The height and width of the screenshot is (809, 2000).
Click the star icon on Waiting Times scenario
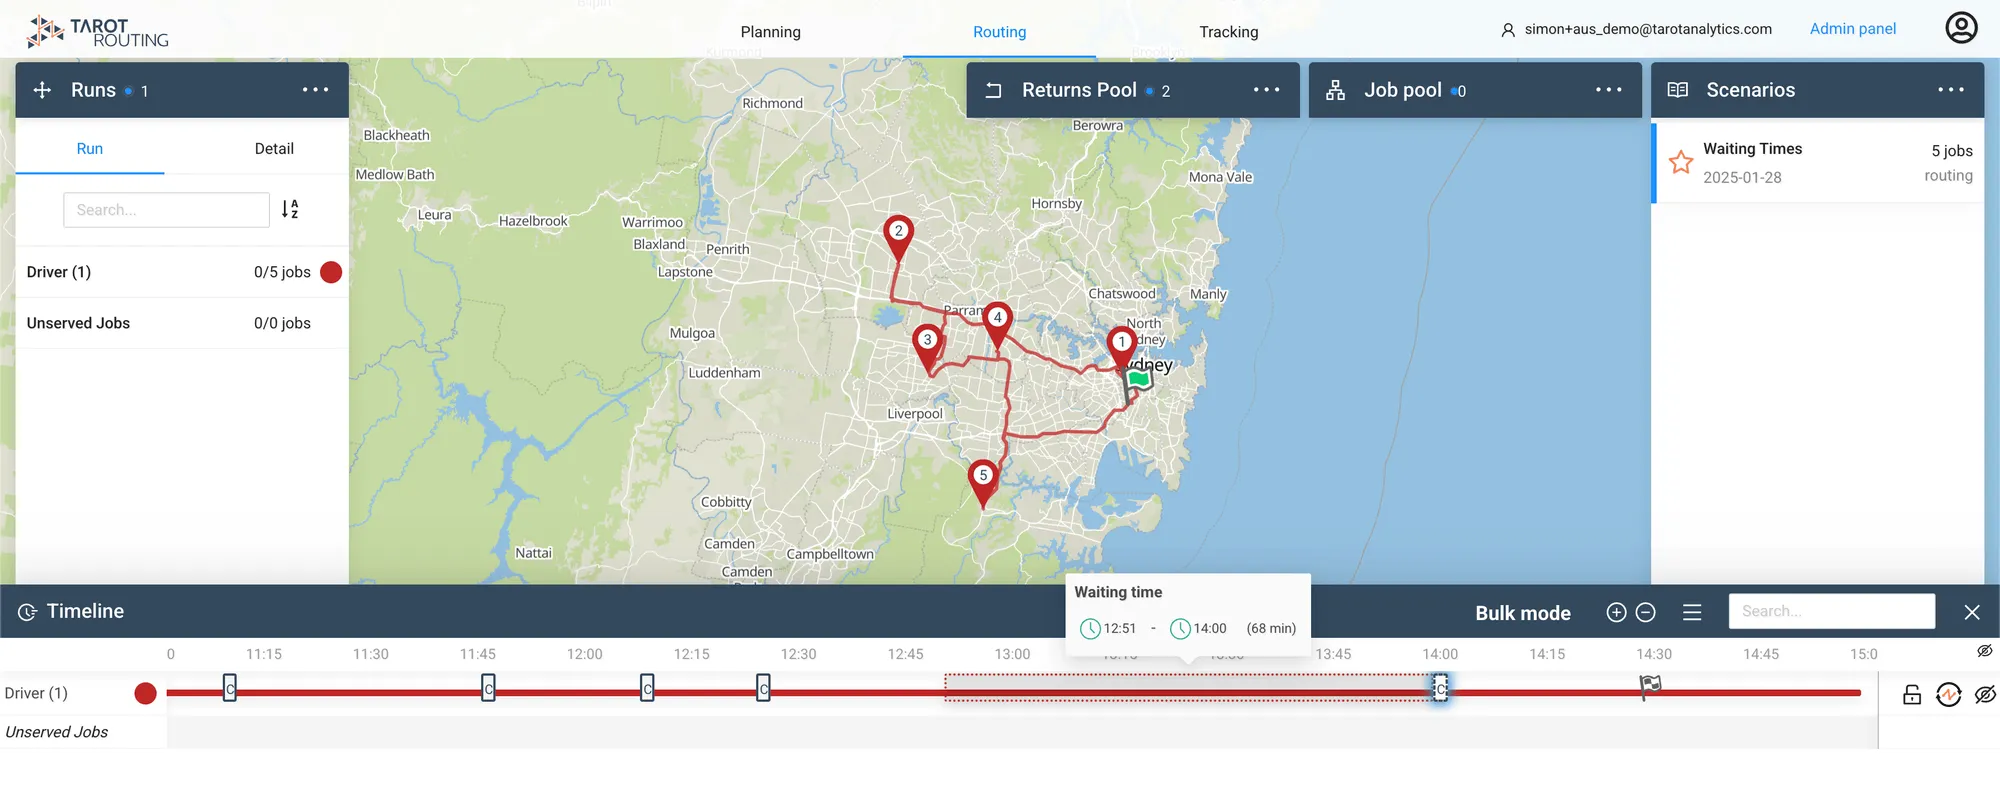[x=1681, y=162]
